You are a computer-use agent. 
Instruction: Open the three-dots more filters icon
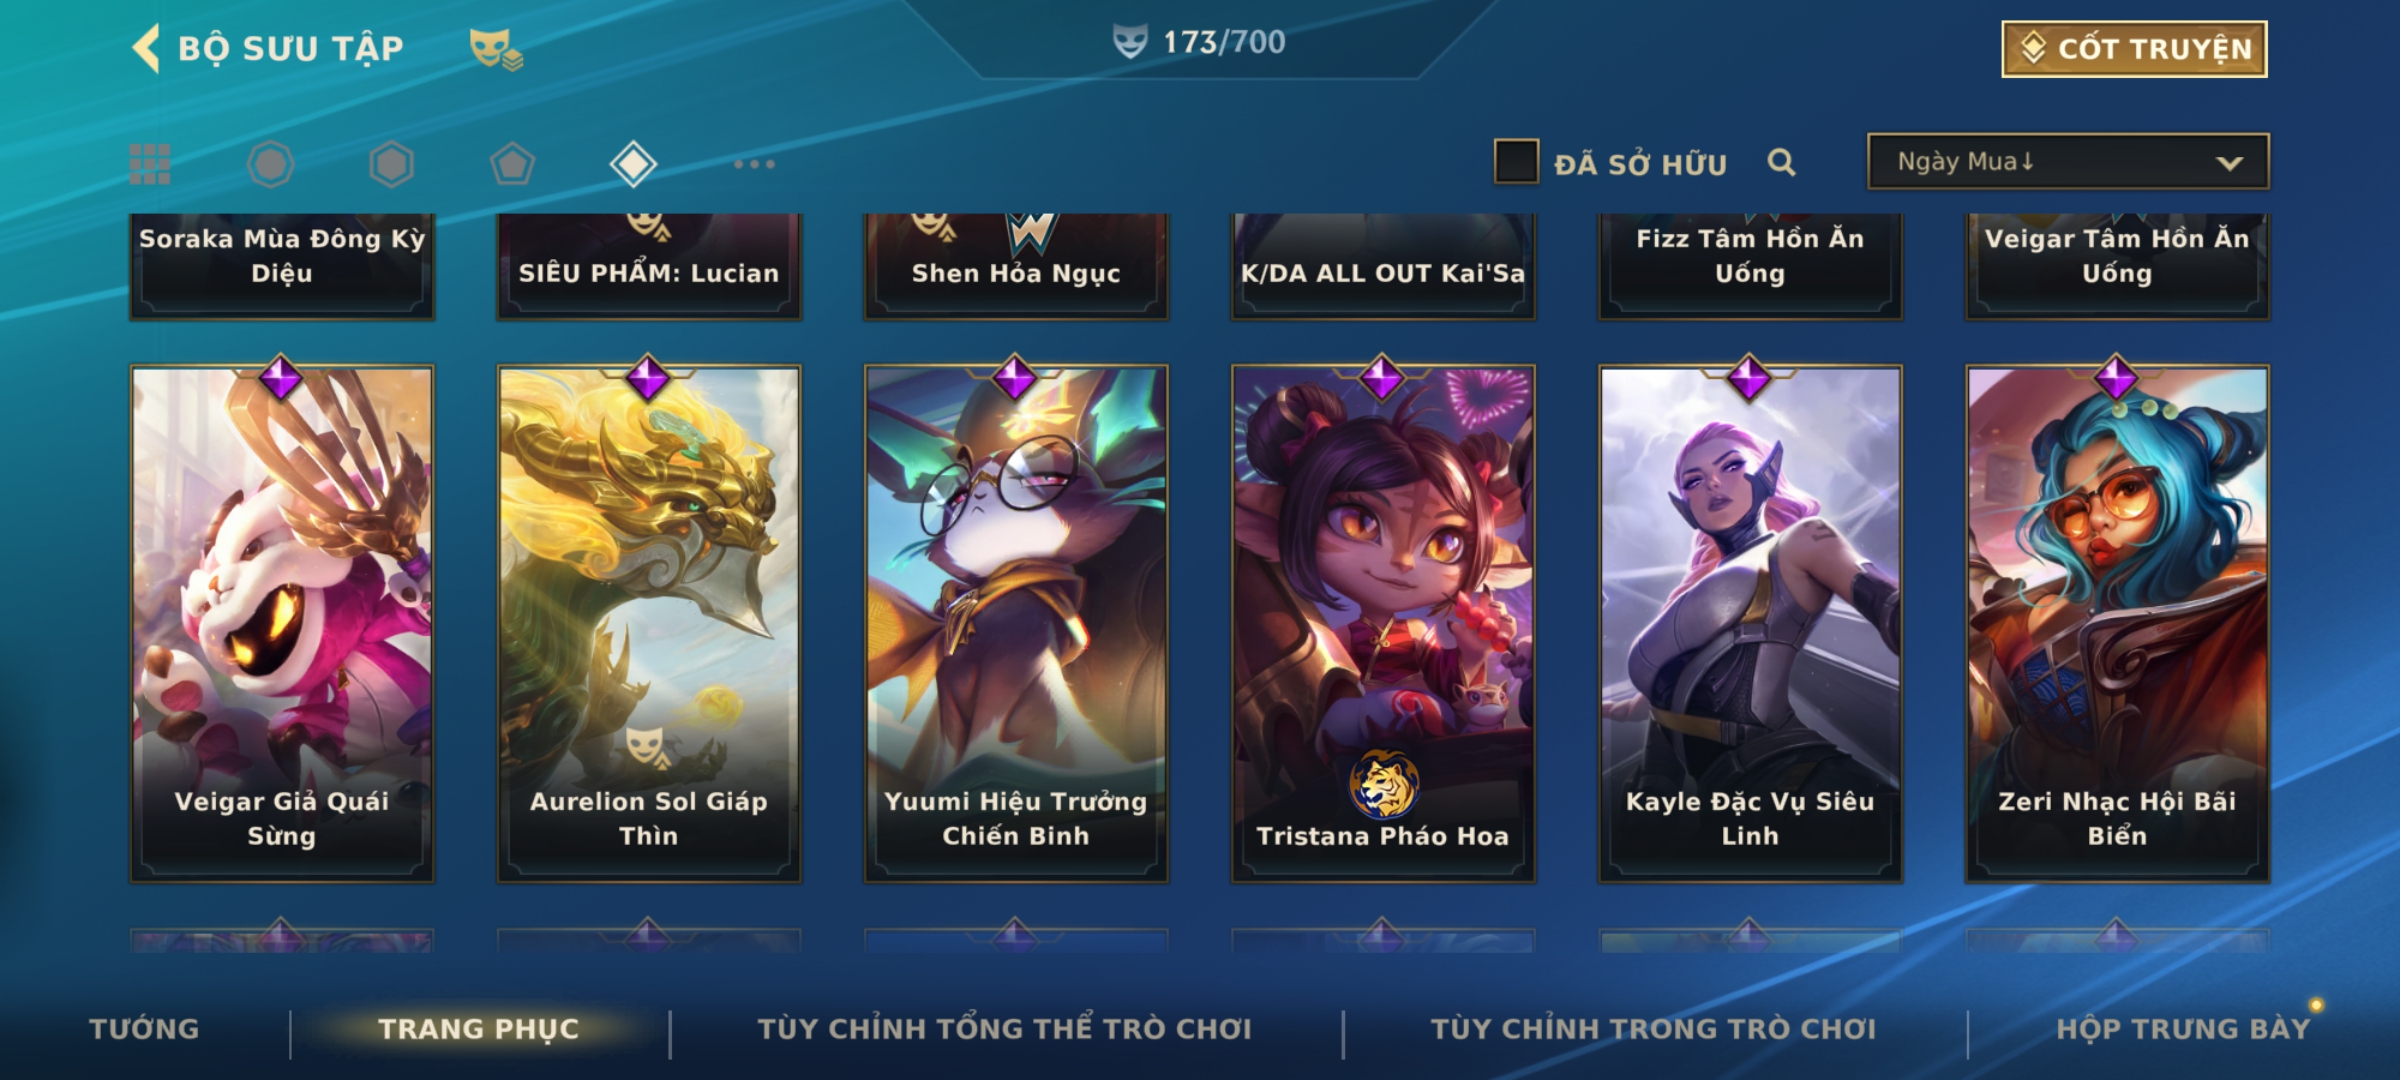pos(754,164)
